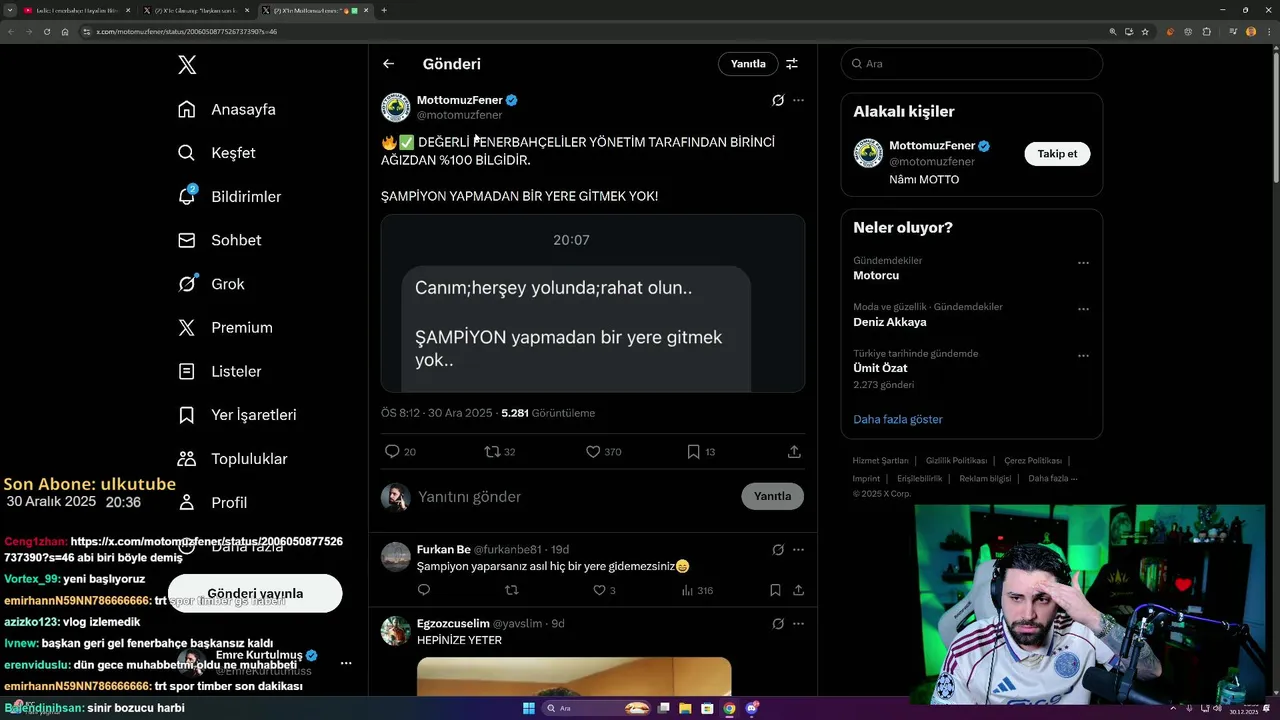Open account options next to Emre Kurtulmuş
1280x720 pixels.
(346, 663)
